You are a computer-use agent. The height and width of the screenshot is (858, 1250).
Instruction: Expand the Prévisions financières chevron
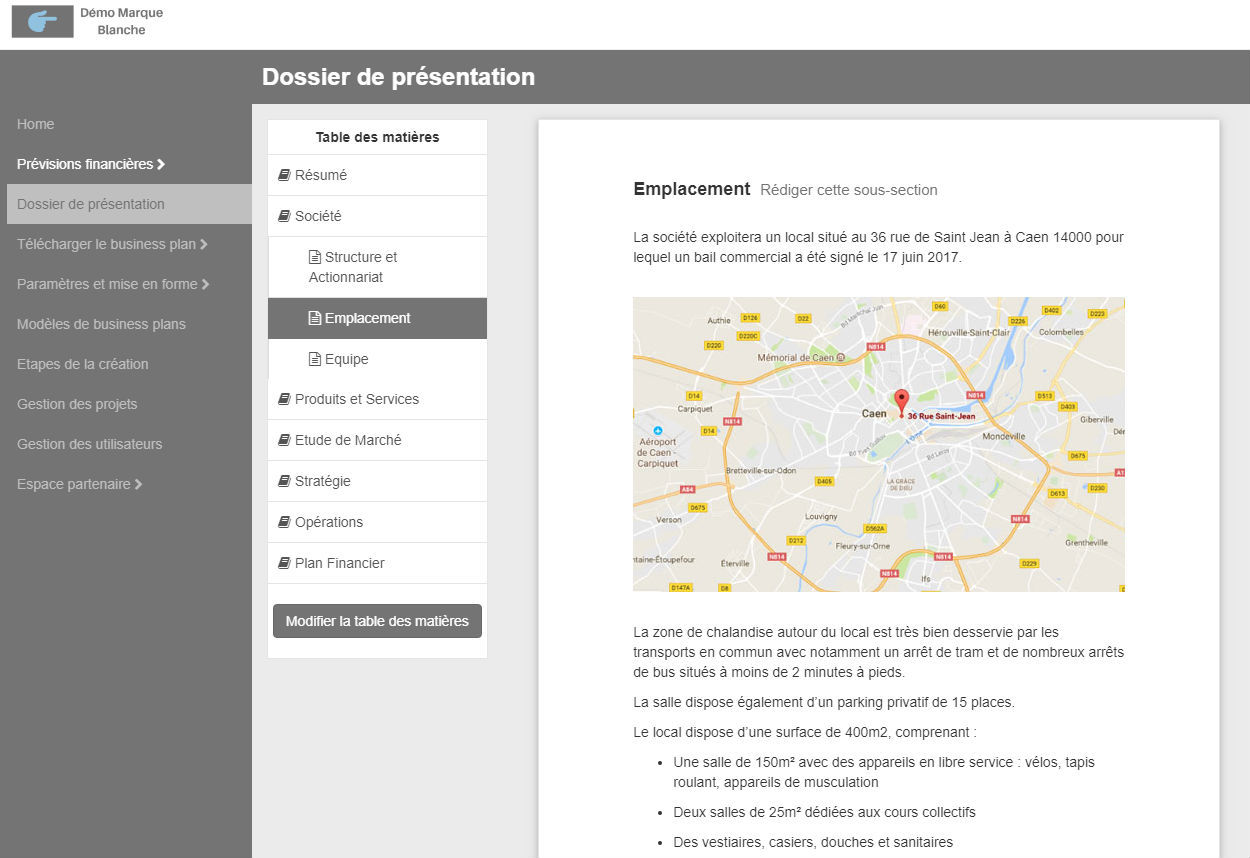161,164
